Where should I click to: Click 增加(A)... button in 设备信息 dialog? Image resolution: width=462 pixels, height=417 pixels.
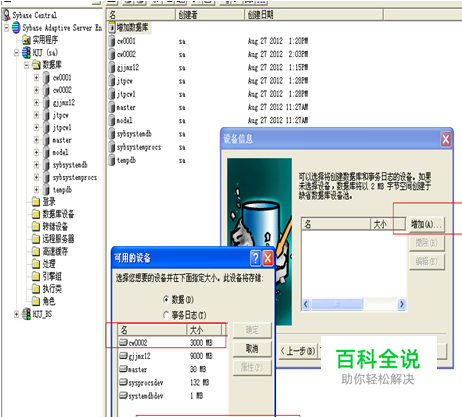pos(426,224)
